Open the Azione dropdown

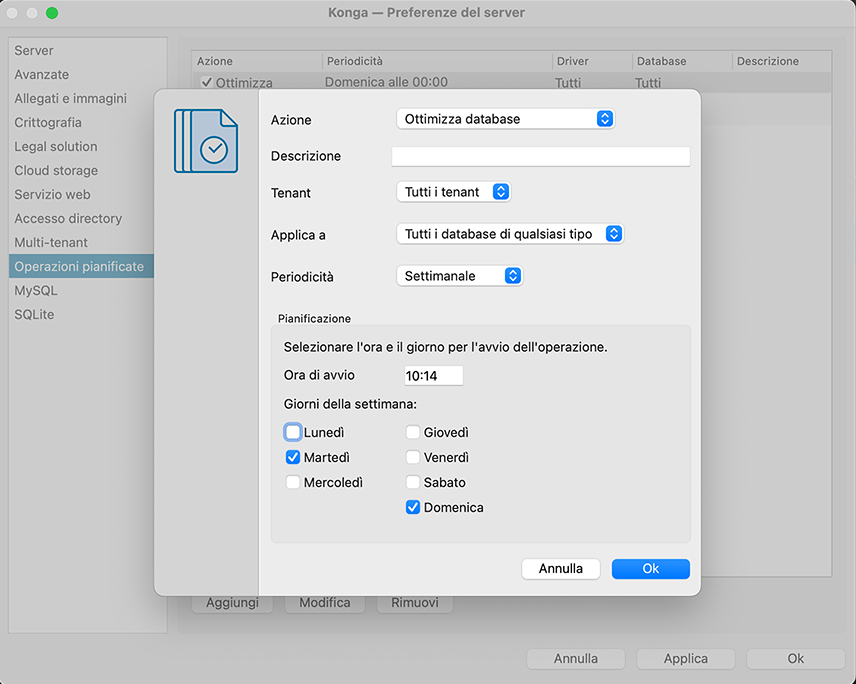[x=505, y=119]
